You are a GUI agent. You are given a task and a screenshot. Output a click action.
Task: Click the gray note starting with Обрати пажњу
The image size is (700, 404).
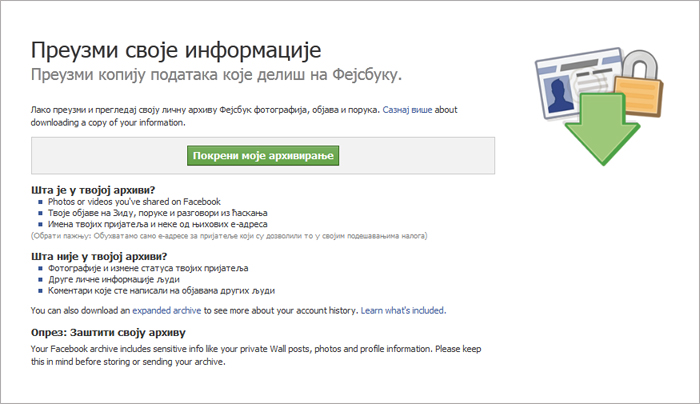[229, 236]
